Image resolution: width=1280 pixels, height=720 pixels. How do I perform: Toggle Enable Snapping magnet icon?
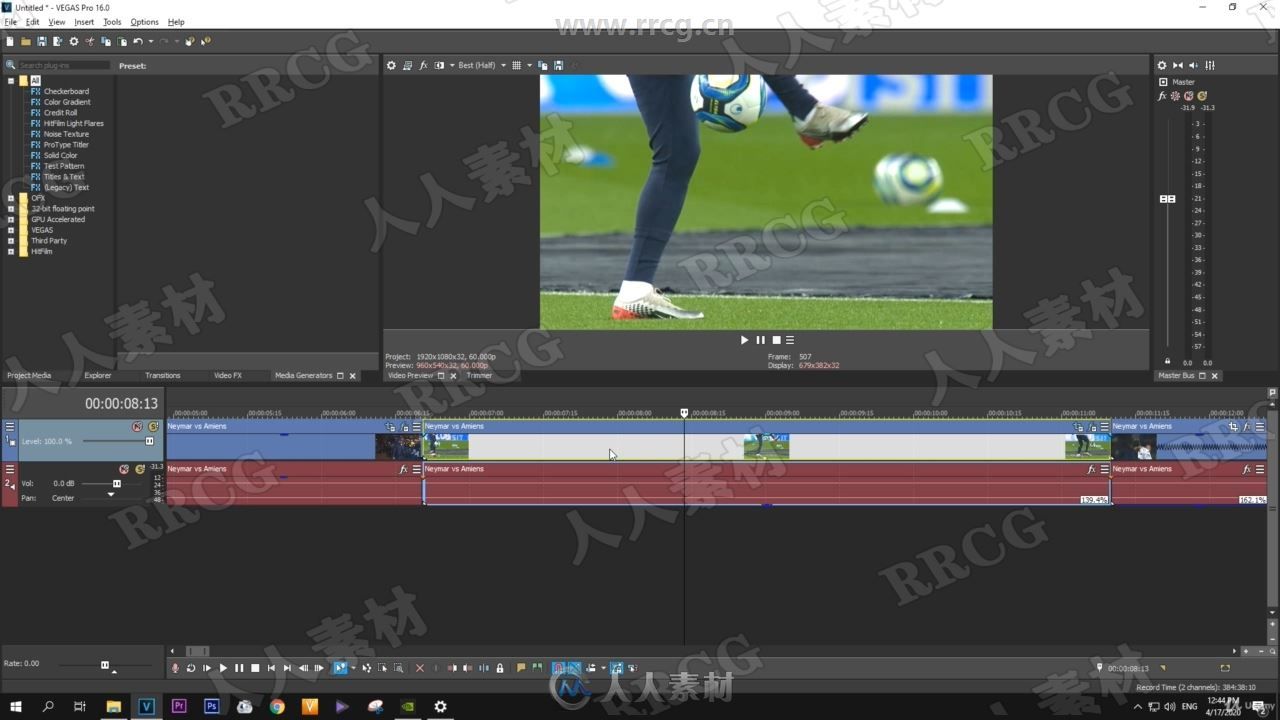557,668
